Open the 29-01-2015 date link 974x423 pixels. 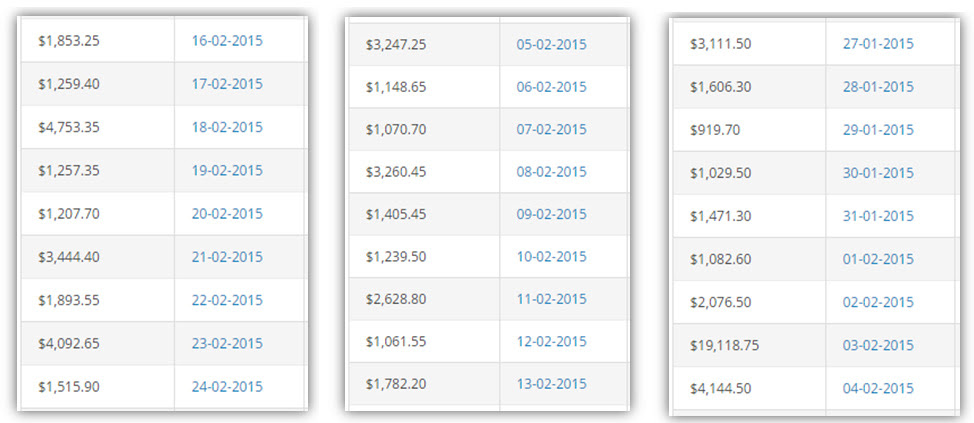pos(878,130)
